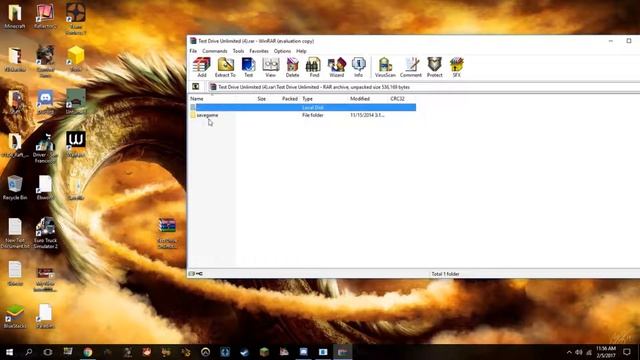Open the Commands menu
640x360 pixels.
[x=215, y=51]
